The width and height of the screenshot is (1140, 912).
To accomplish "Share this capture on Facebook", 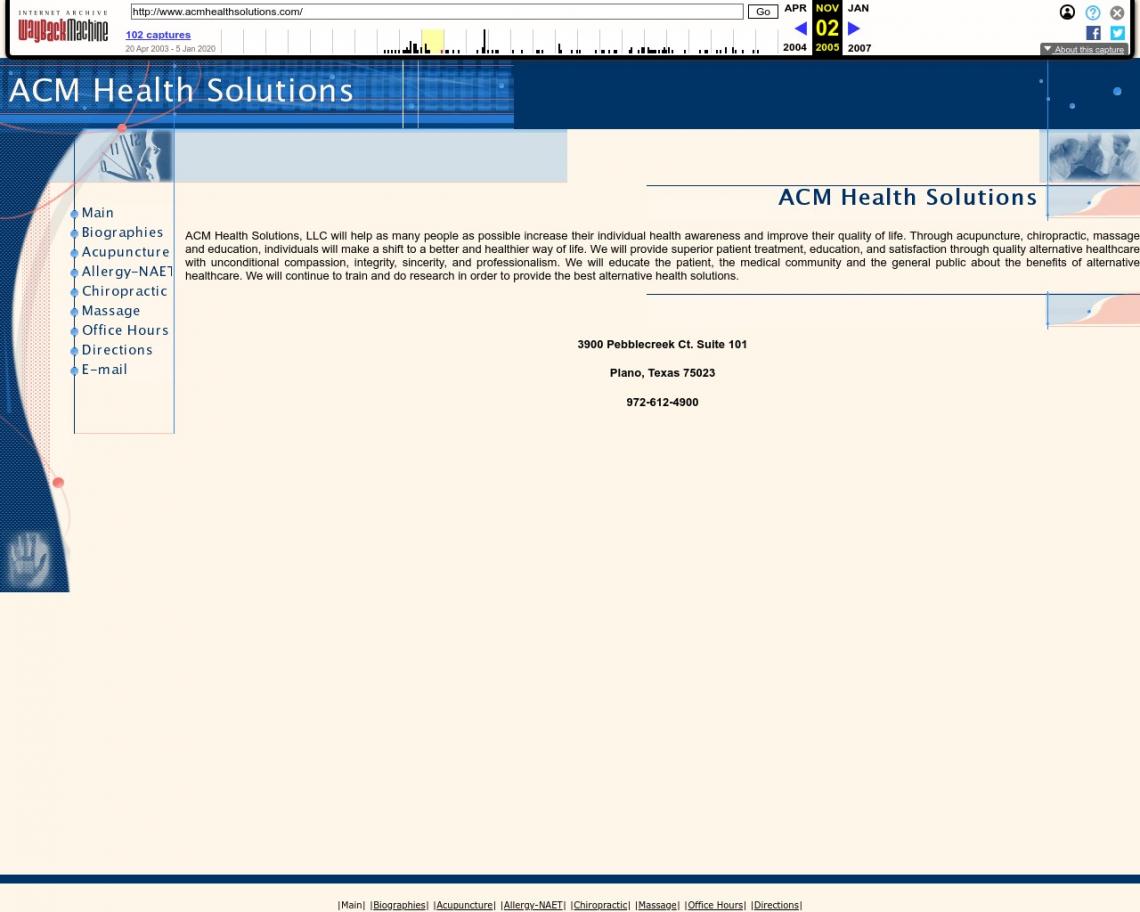I will pyautogui.click(x=1093, y=33).
